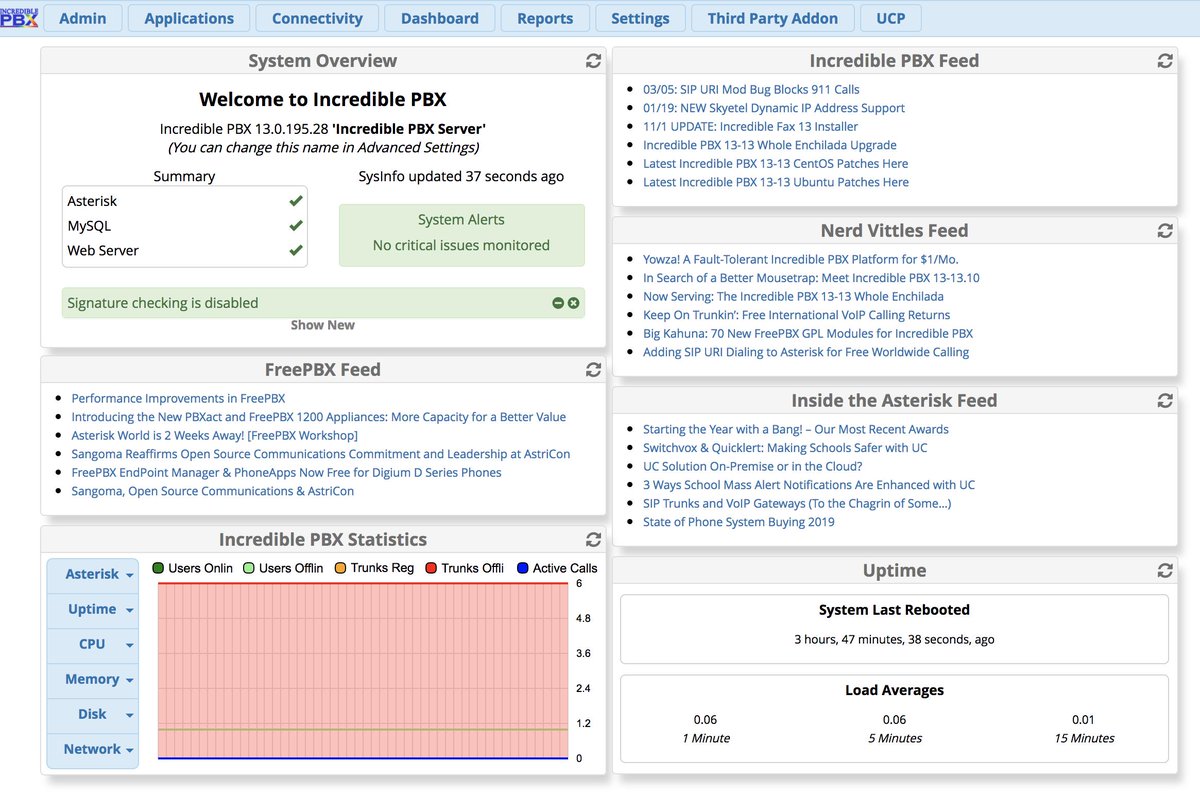Open State of Phone System Buying 2019 link
1200x796 pixels.
coord(739,522)
